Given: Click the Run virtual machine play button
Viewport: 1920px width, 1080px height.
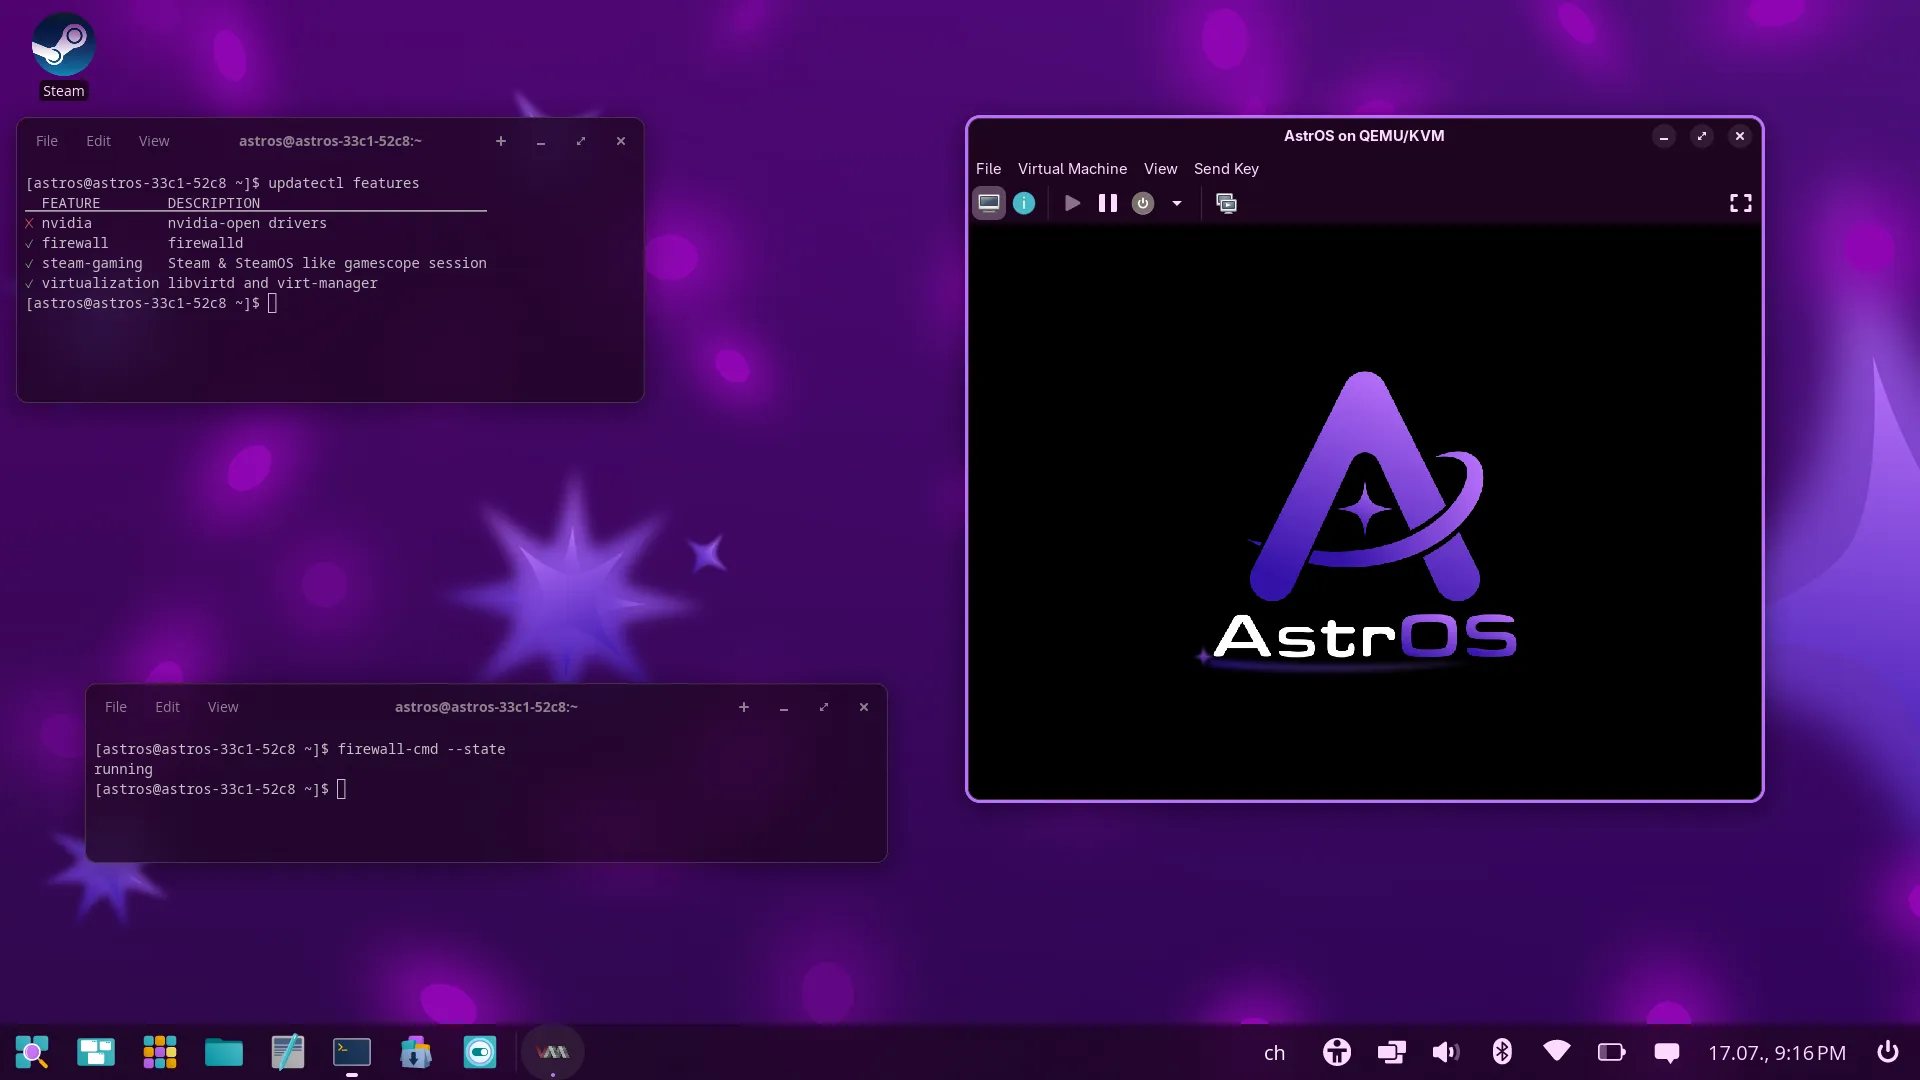Looking at the screenshot, I should click(x=1072, y=203).
